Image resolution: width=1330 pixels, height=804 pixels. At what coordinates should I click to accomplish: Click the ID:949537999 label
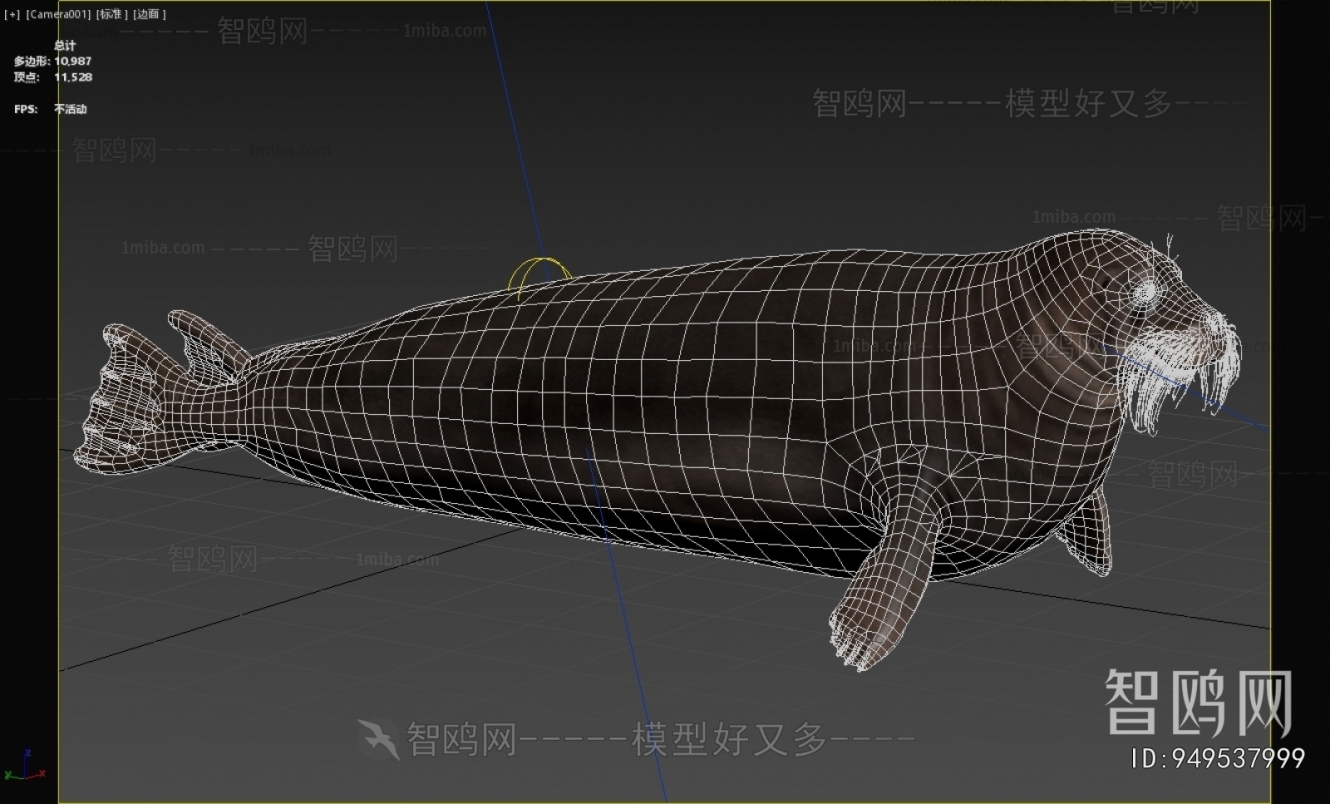[x=1217, y=758]
